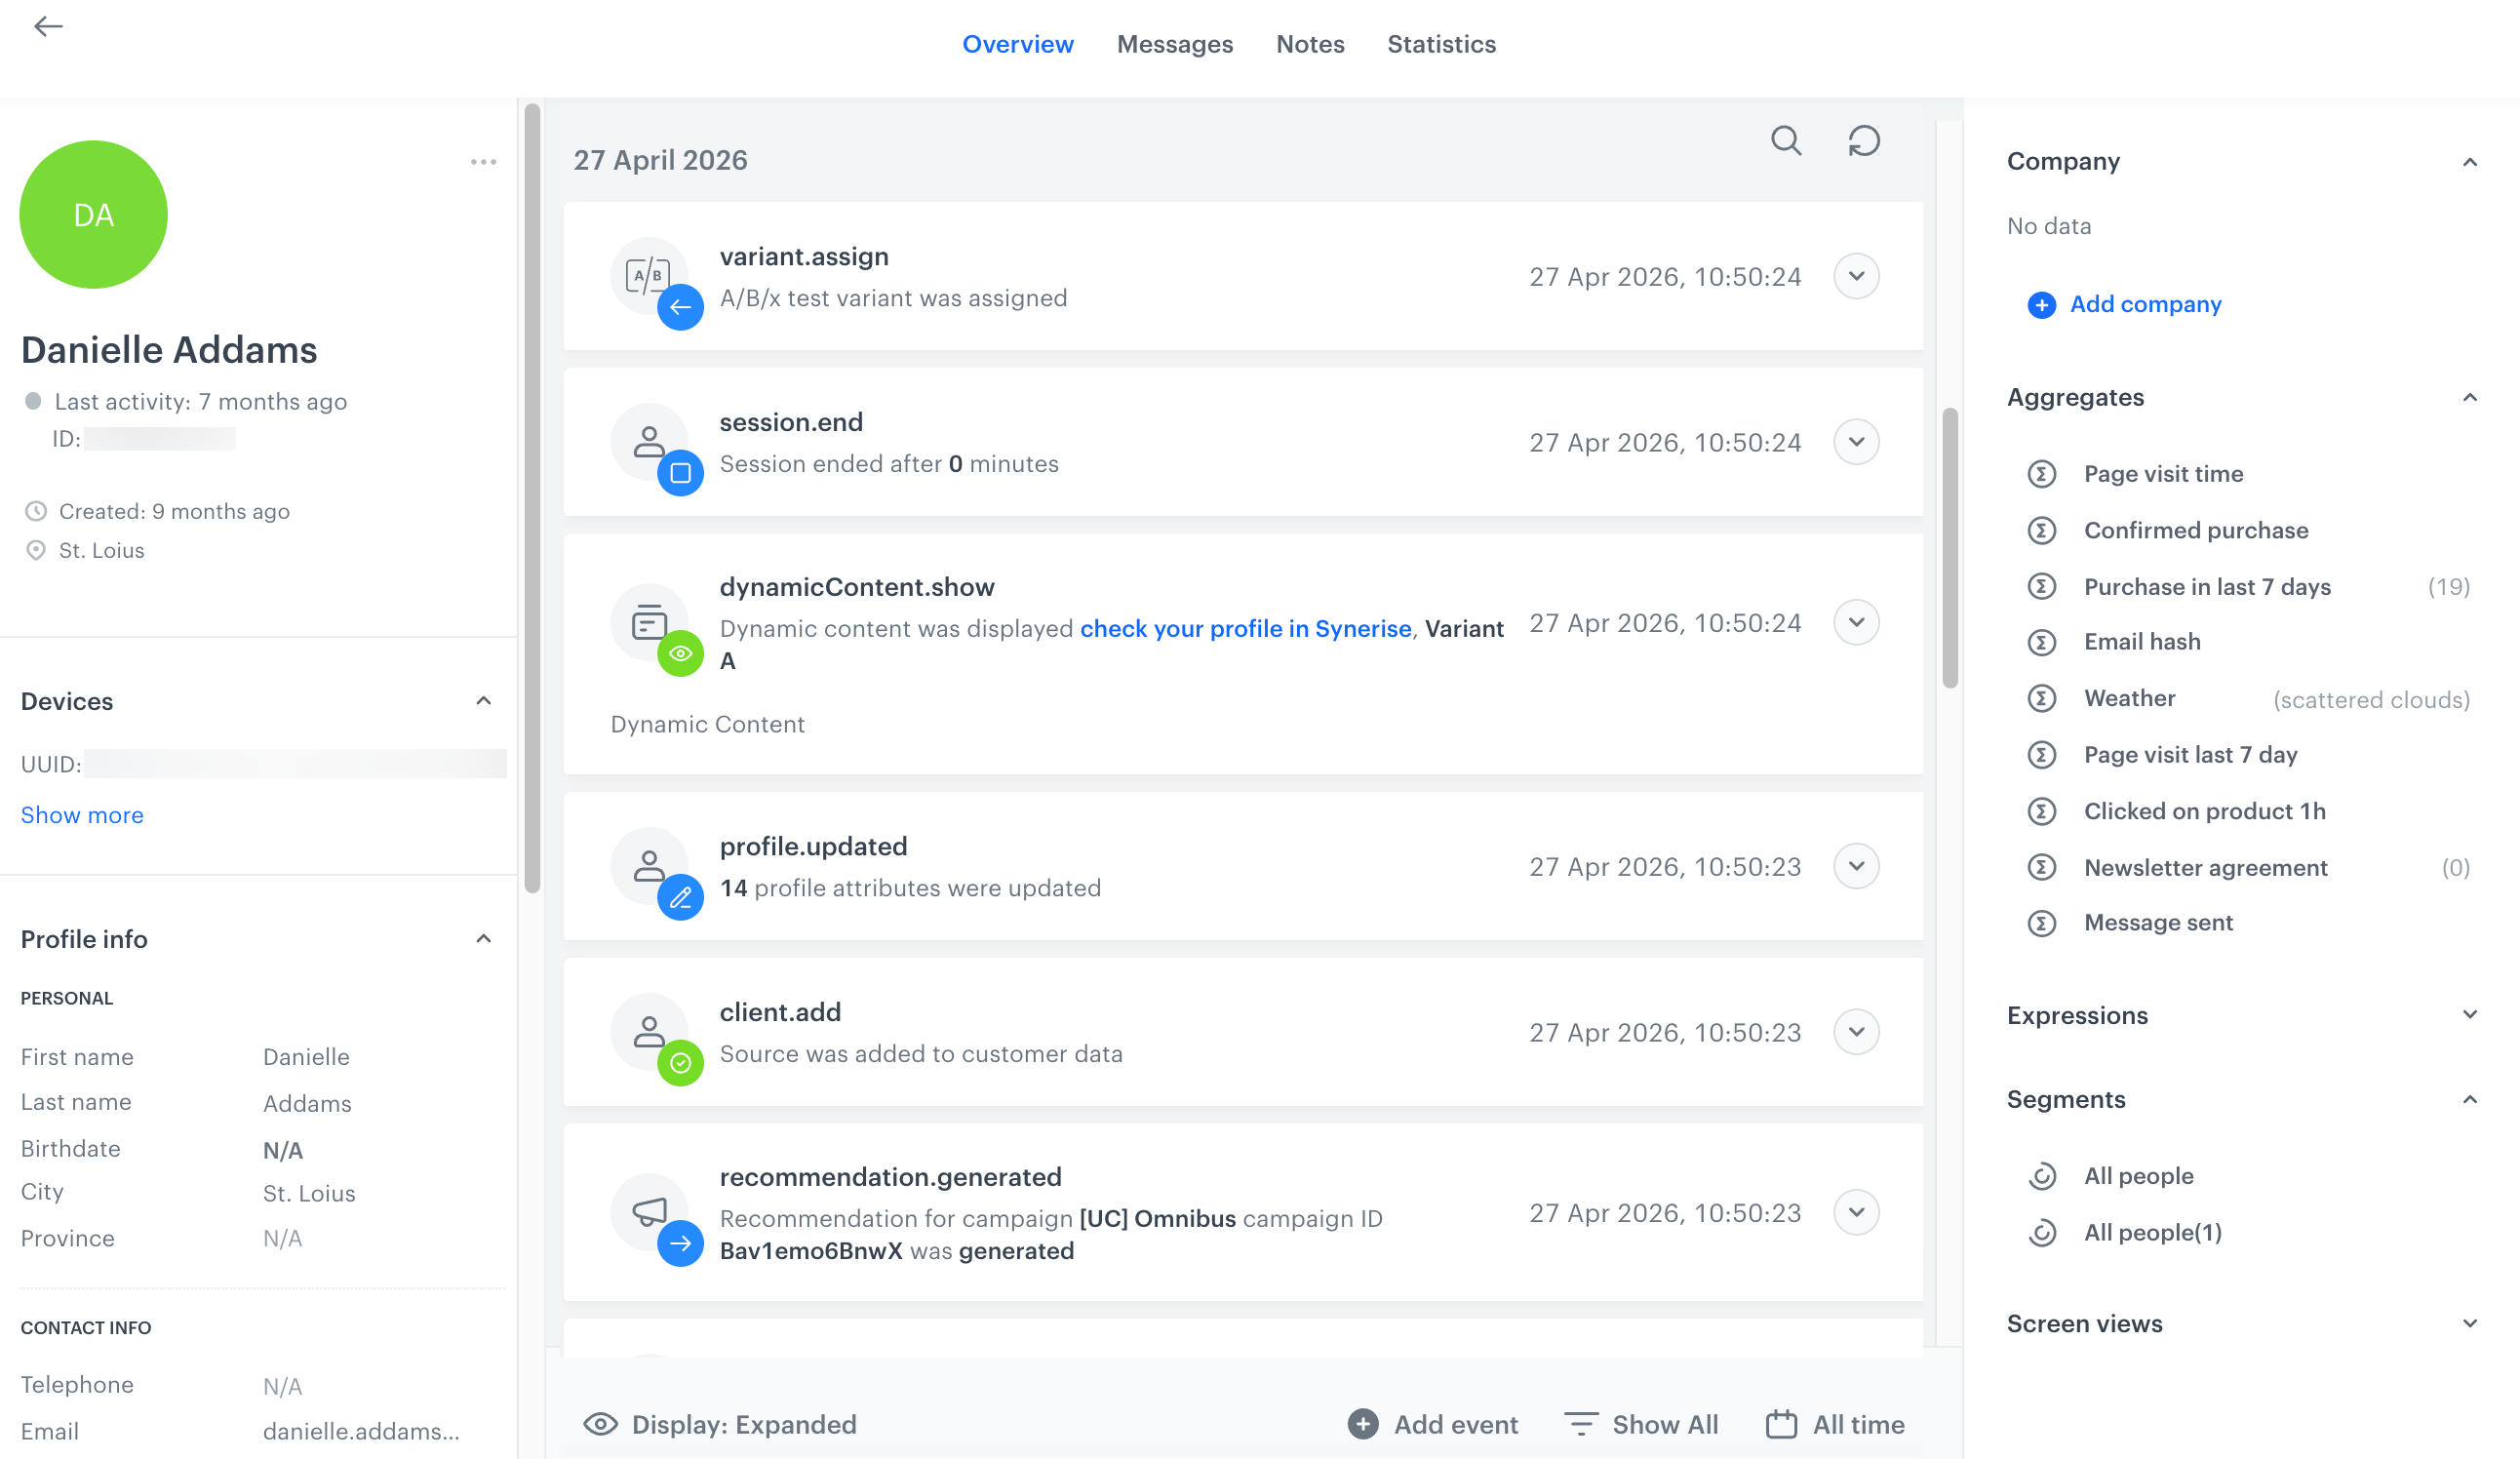Click the activity feed vertical scrollbar
This screenshot has height=1459, width=2520.
(x=1950, y=548)
